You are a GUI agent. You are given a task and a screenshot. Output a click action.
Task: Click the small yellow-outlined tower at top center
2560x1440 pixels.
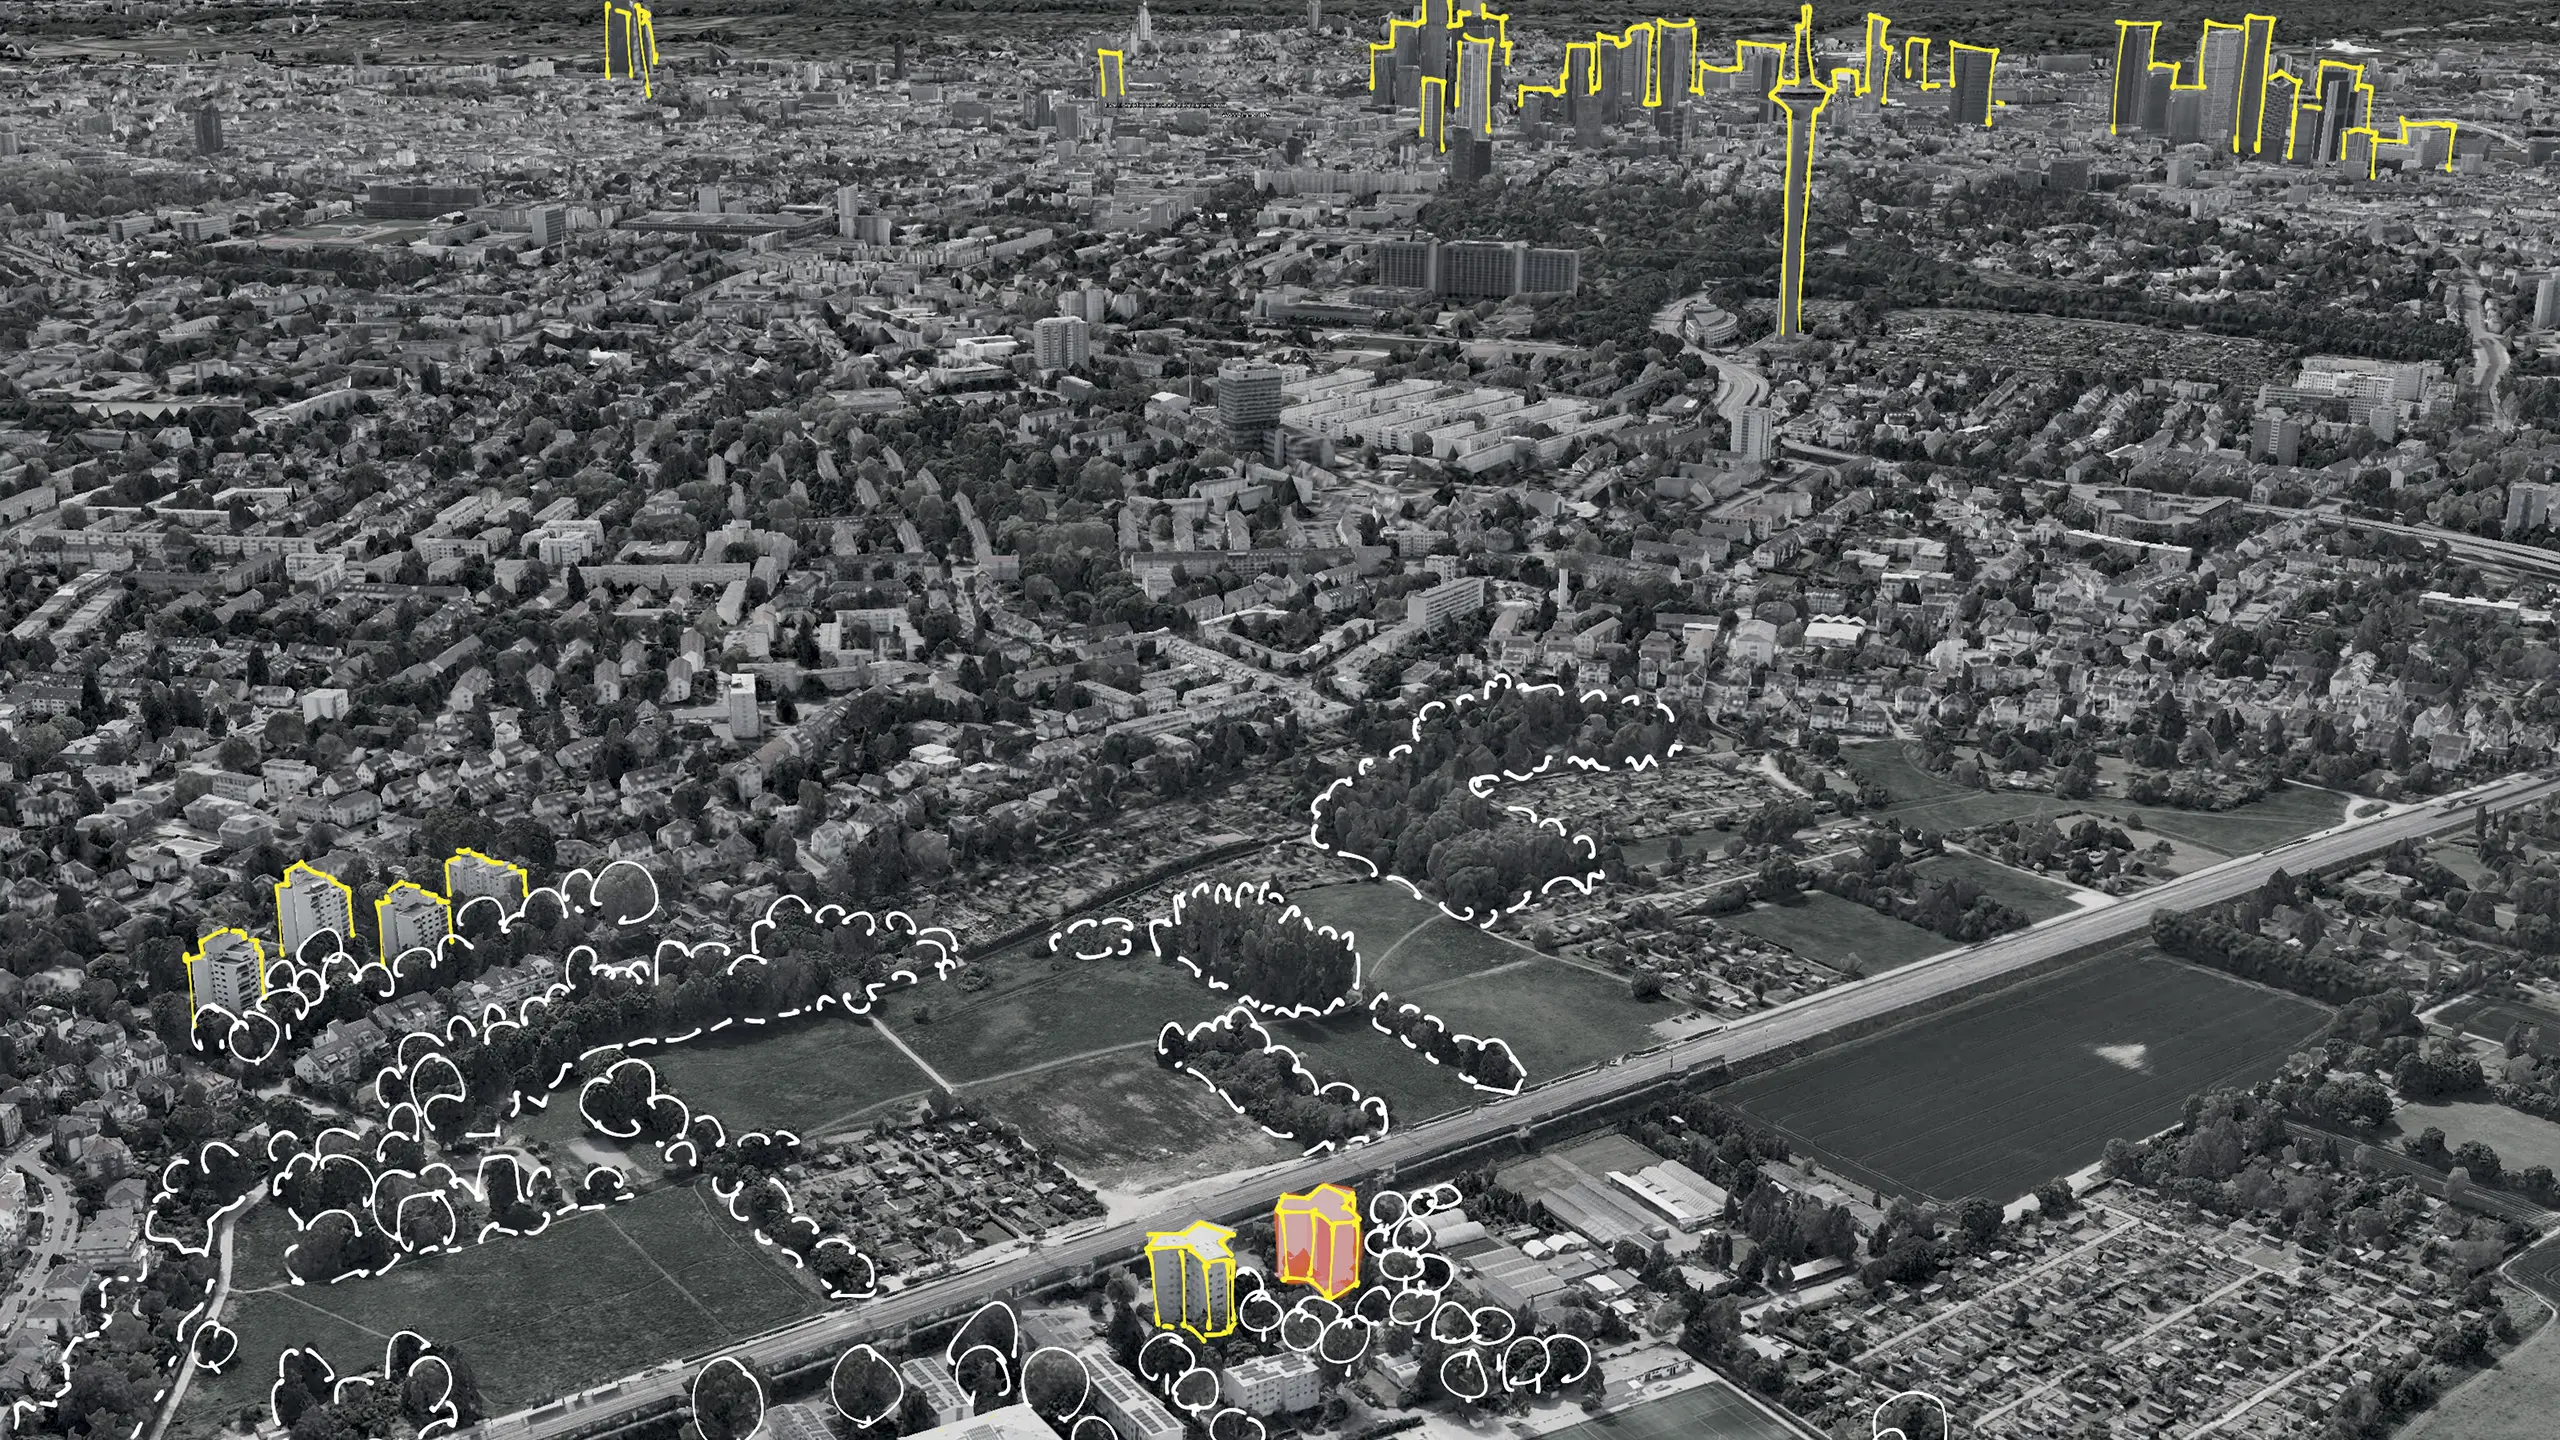click(1111, 74)
